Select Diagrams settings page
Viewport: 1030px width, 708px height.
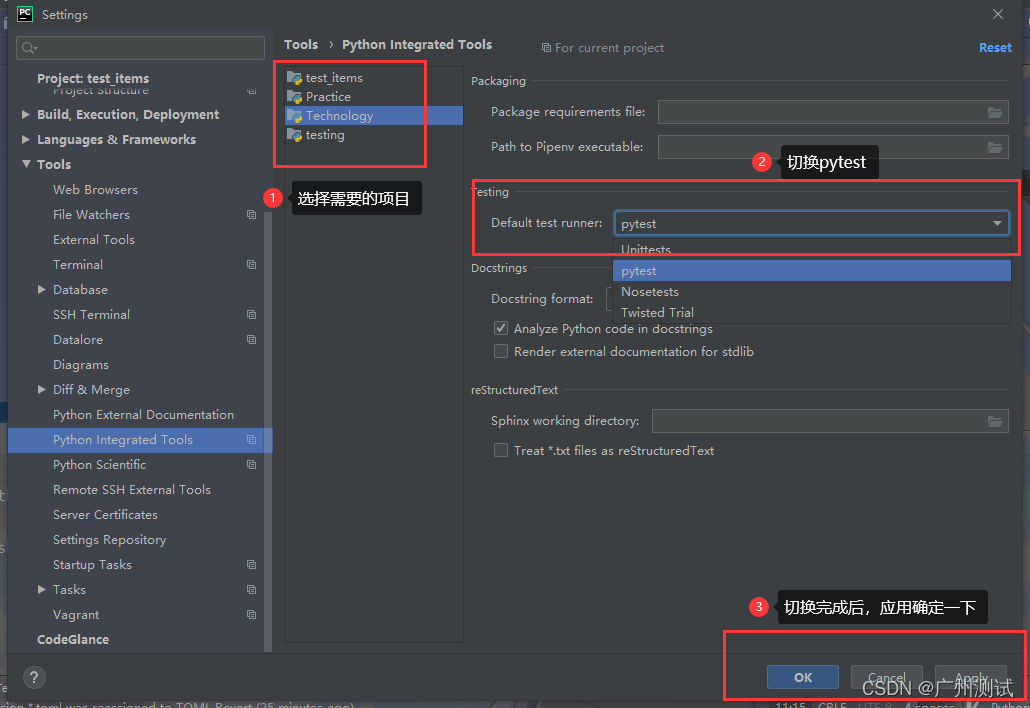click(x=81, y=365)
